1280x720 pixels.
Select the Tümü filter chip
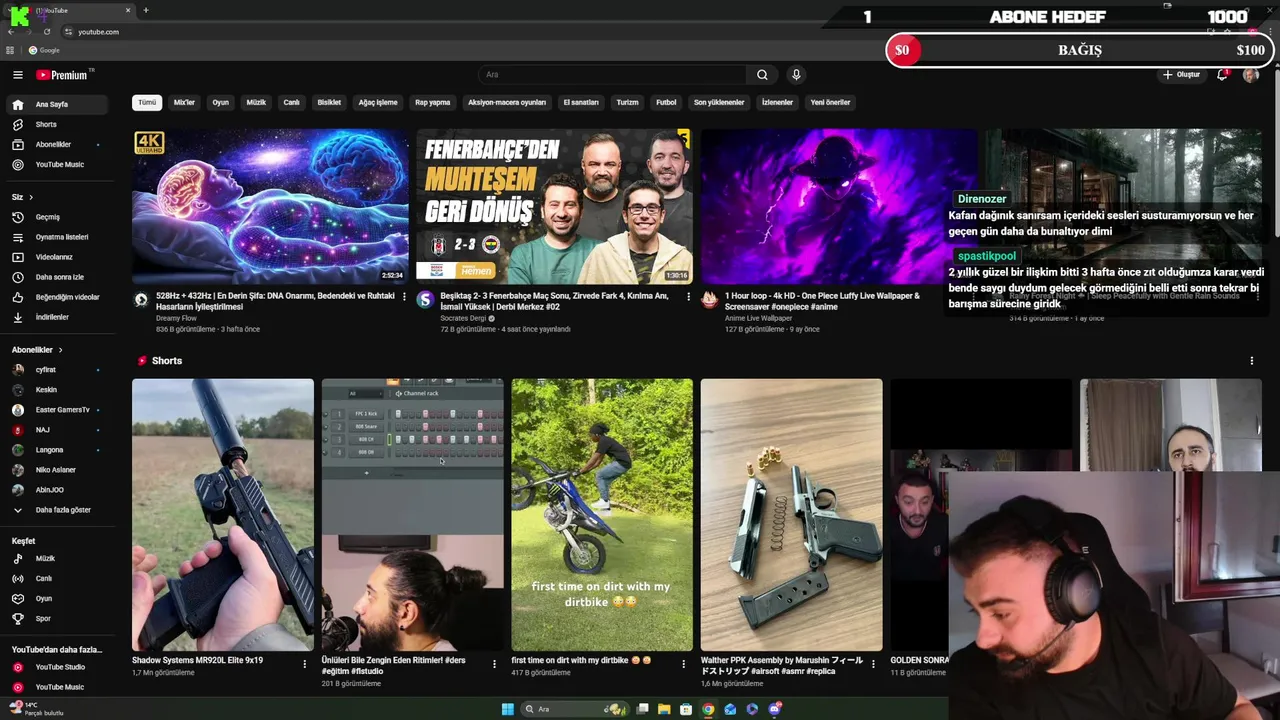pyautogui.click(x=147, y=102)
